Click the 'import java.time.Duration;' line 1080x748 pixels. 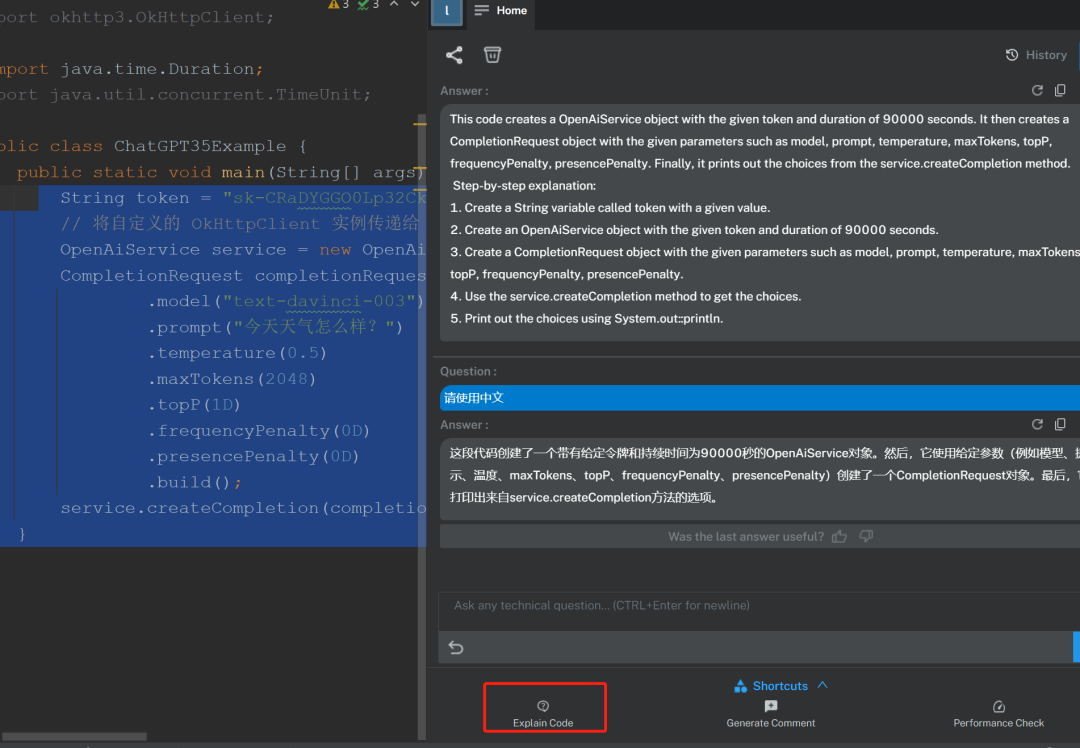pos(131,69)
